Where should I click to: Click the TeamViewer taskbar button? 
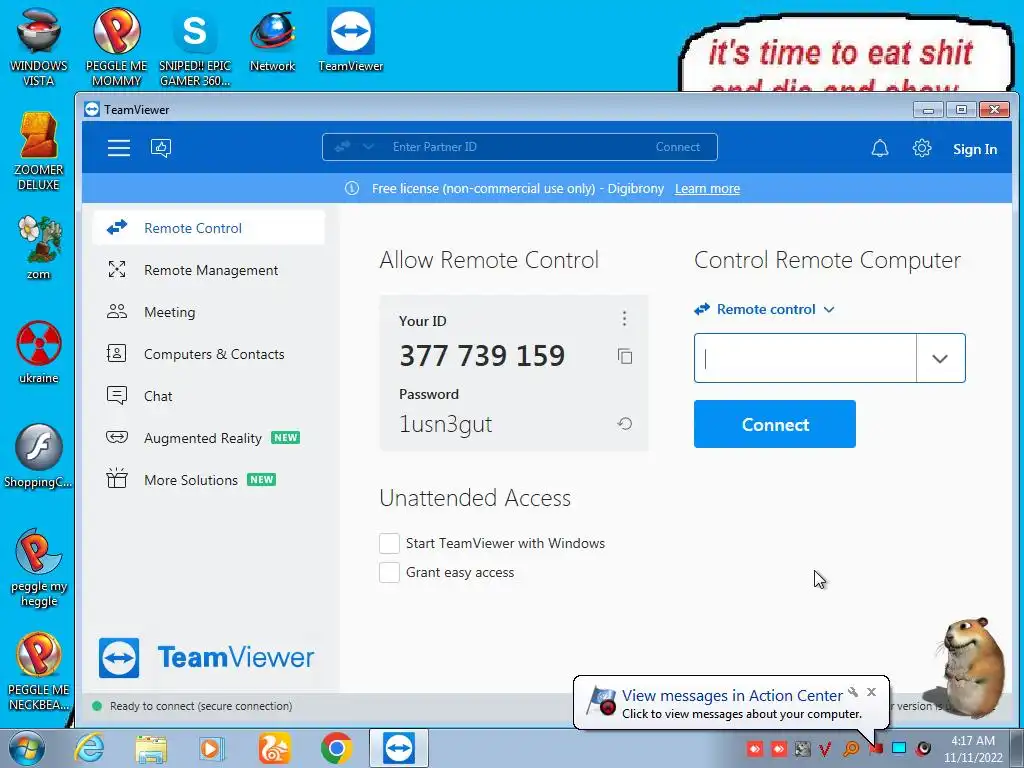399,748
